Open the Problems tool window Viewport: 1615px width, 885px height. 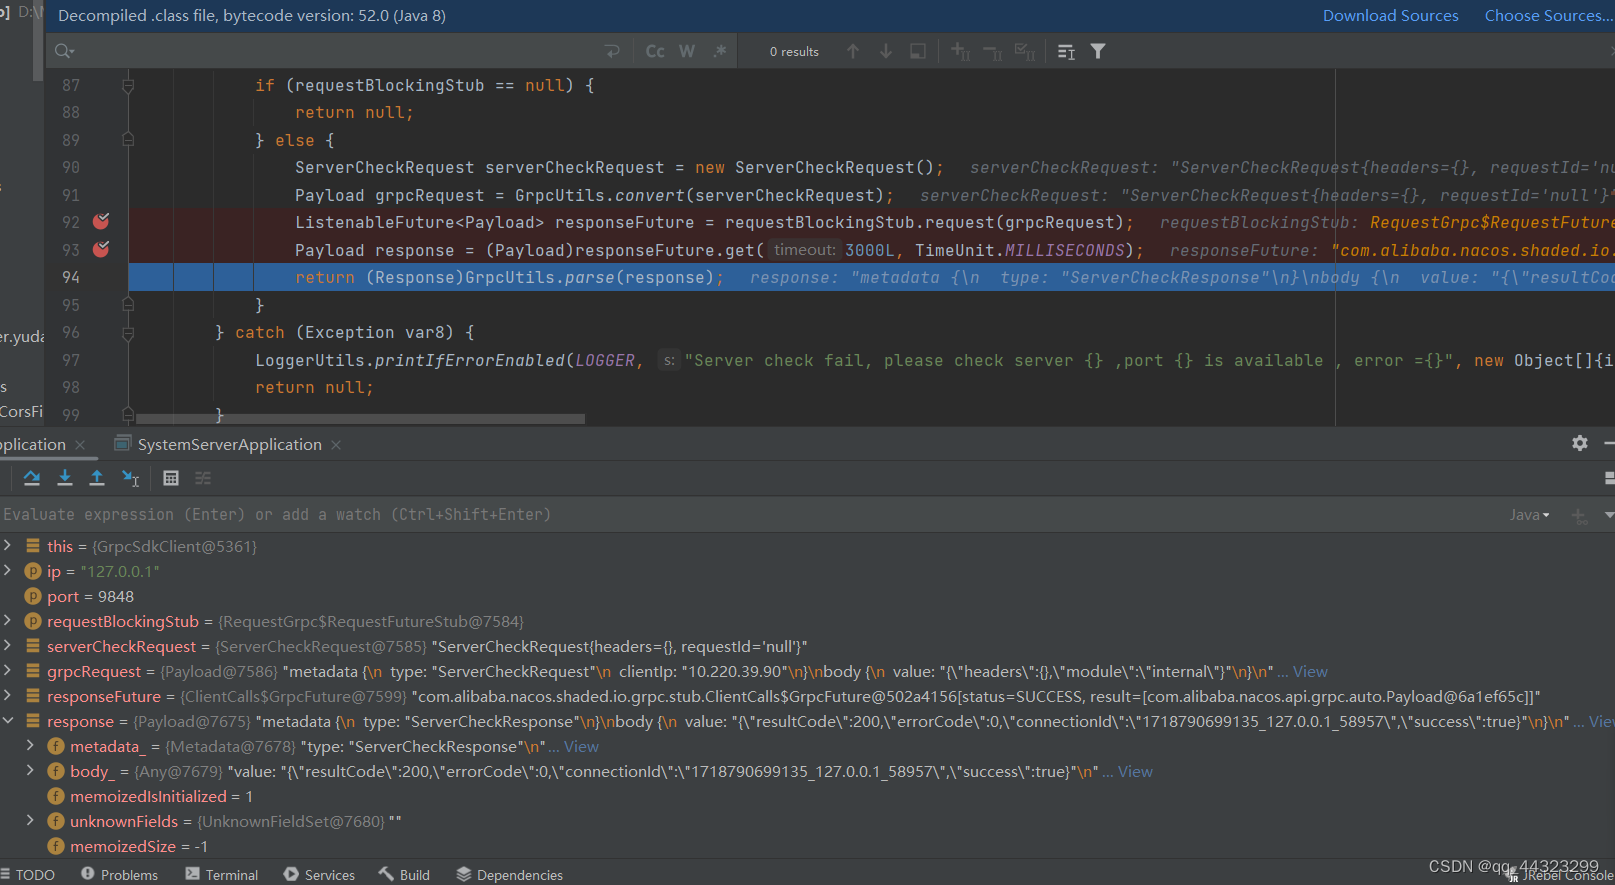(x=119, y=874)
